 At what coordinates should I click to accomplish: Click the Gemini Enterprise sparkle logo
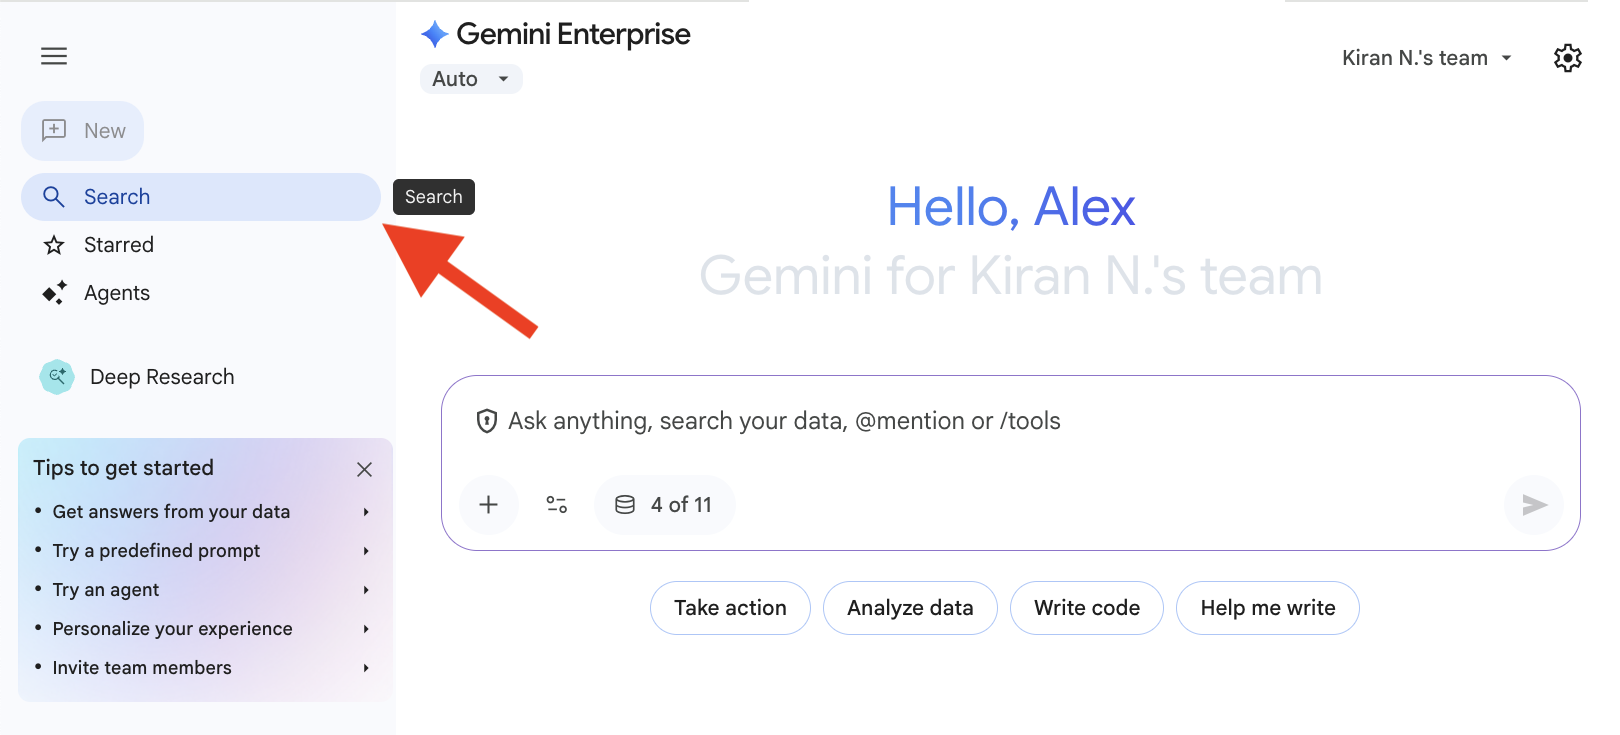[434, 35]
